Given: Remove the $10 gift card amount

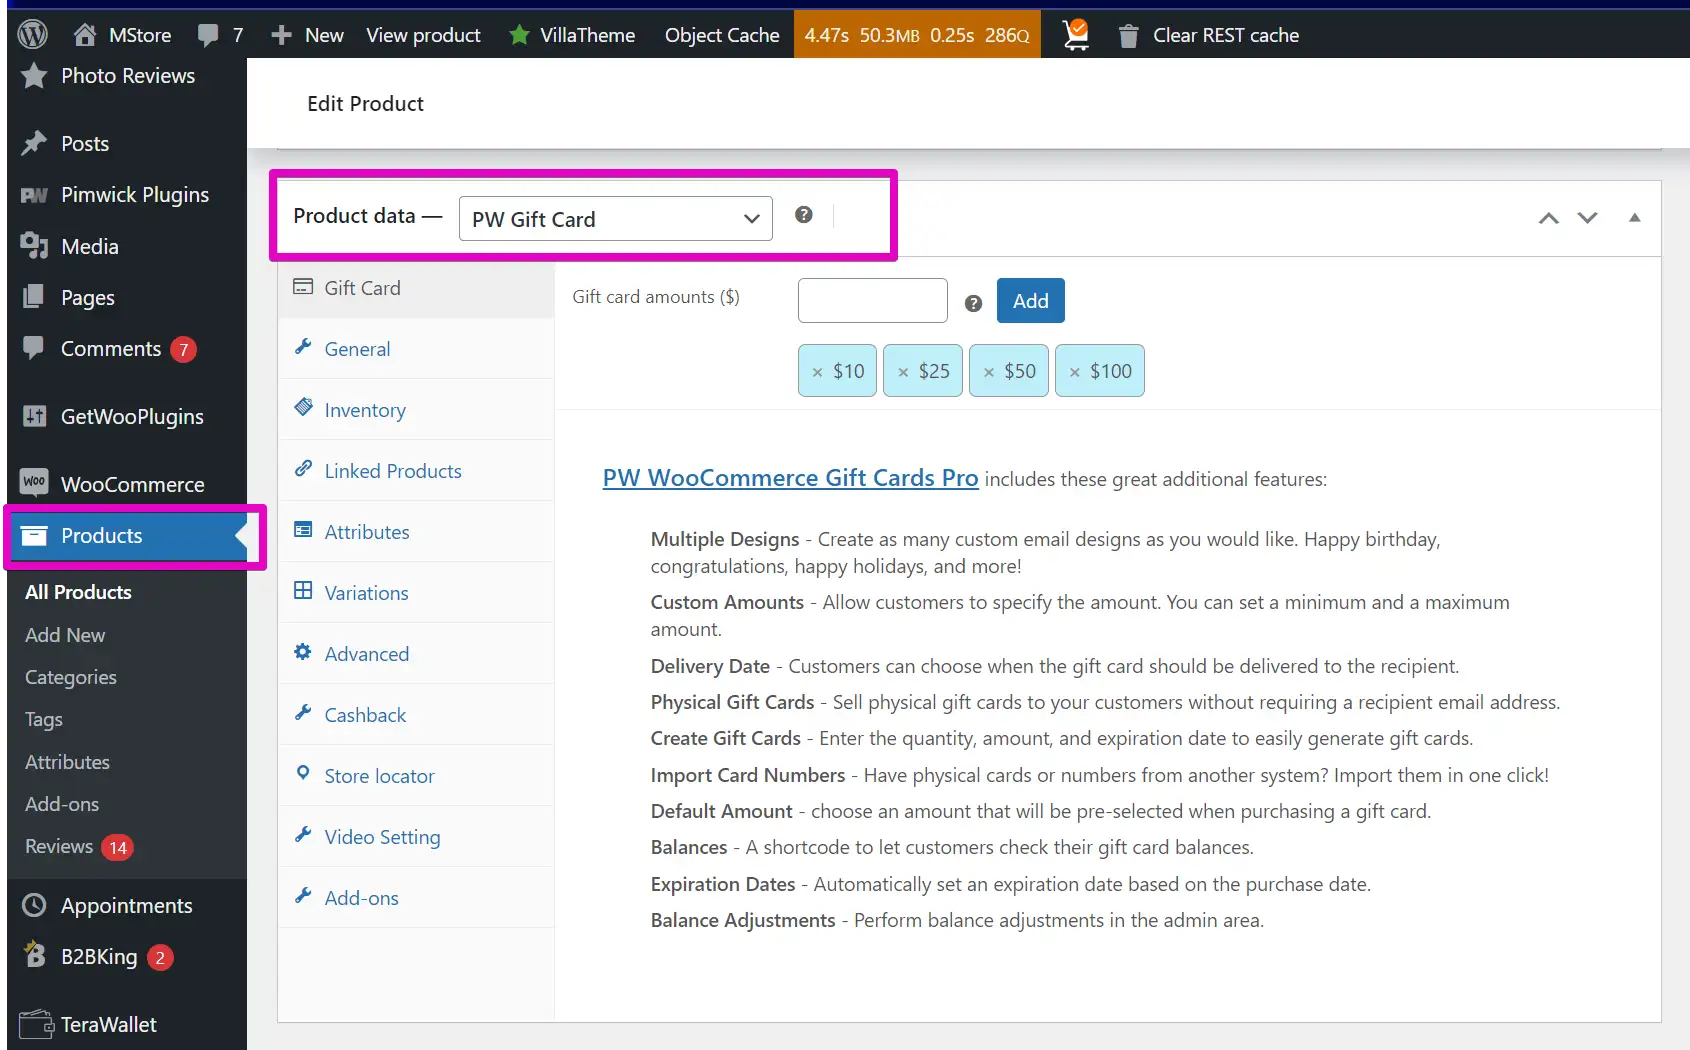Looking at the screenshot, I should (x=817, y=372).
